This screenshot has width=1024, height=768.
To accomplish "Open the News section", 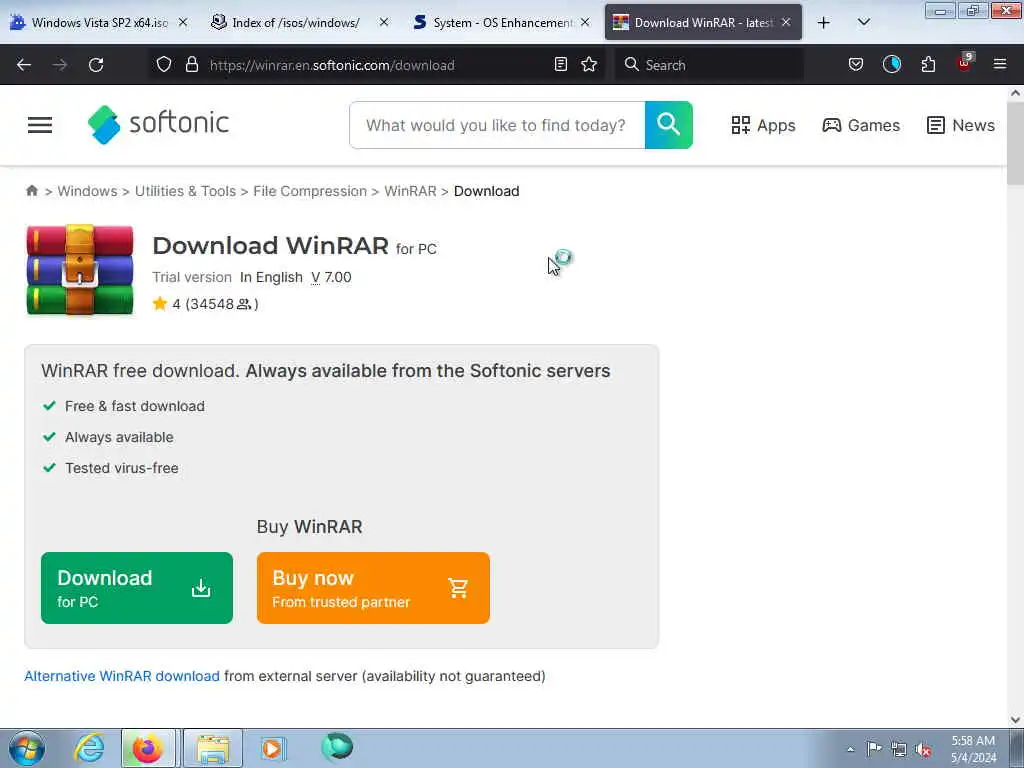I will (961, 125).
